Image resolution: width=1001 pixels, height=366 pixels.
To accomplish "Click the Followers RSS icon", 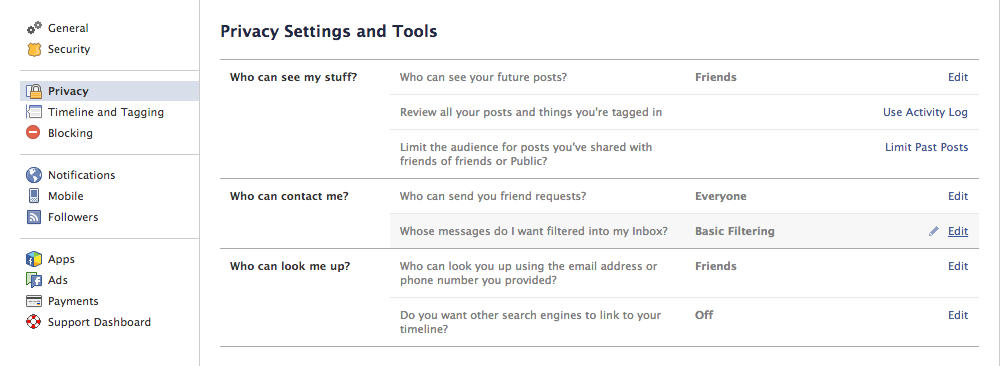I will click(x=34, y=217).
